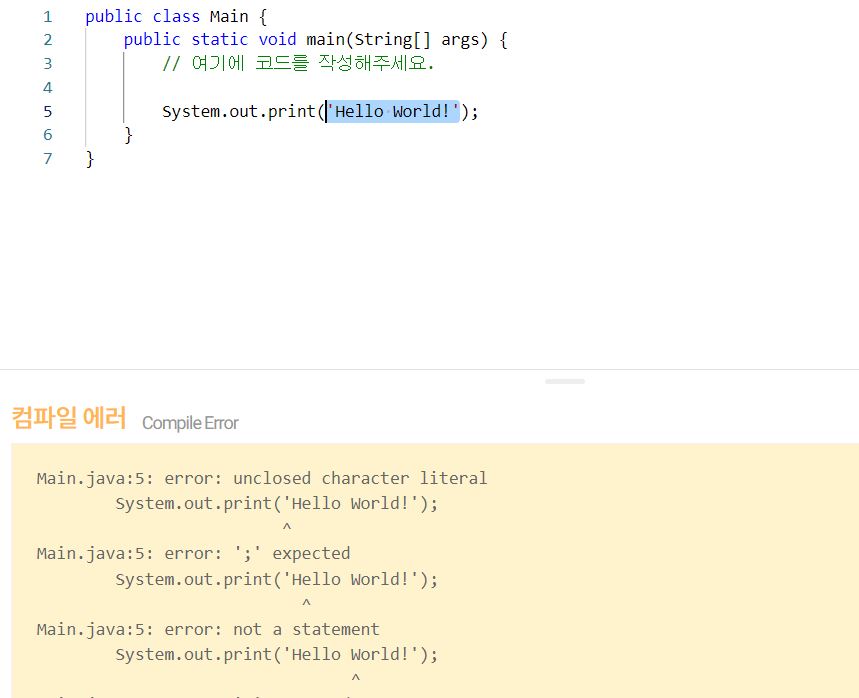Select line number 2 in gutter
Viewport: 859px width, 698px height.
[x=48, y=40]
